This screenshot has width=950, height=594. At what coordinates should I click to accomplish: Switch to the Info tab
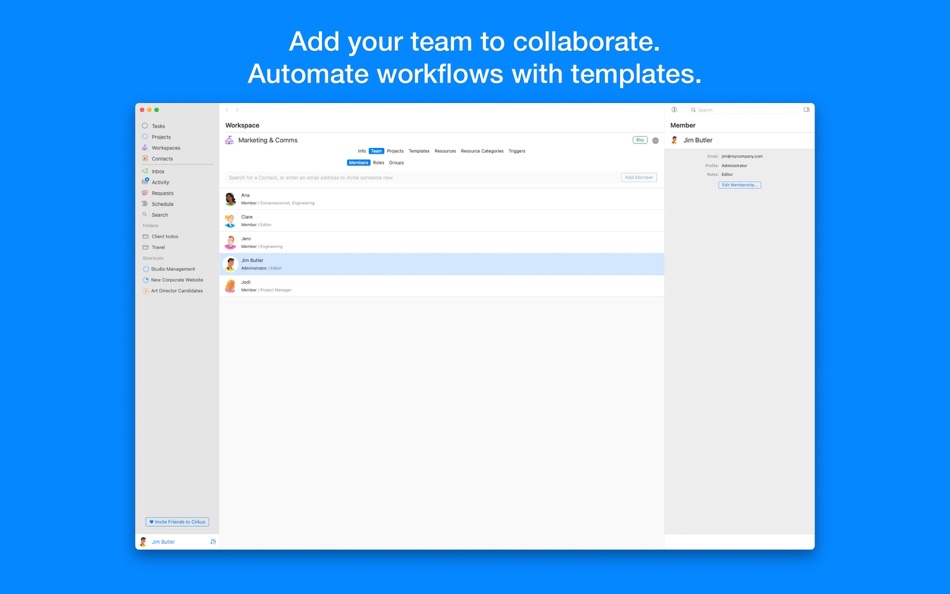click(x=362, y=151)
